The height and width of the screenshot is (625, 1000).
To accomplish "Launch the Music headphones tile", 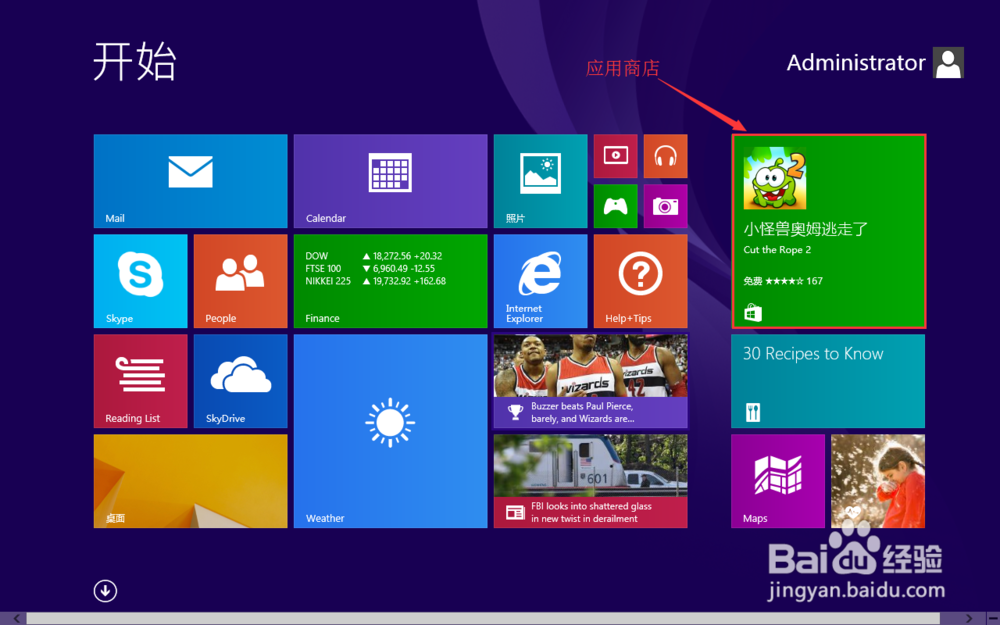I will (x=665, y=156).
